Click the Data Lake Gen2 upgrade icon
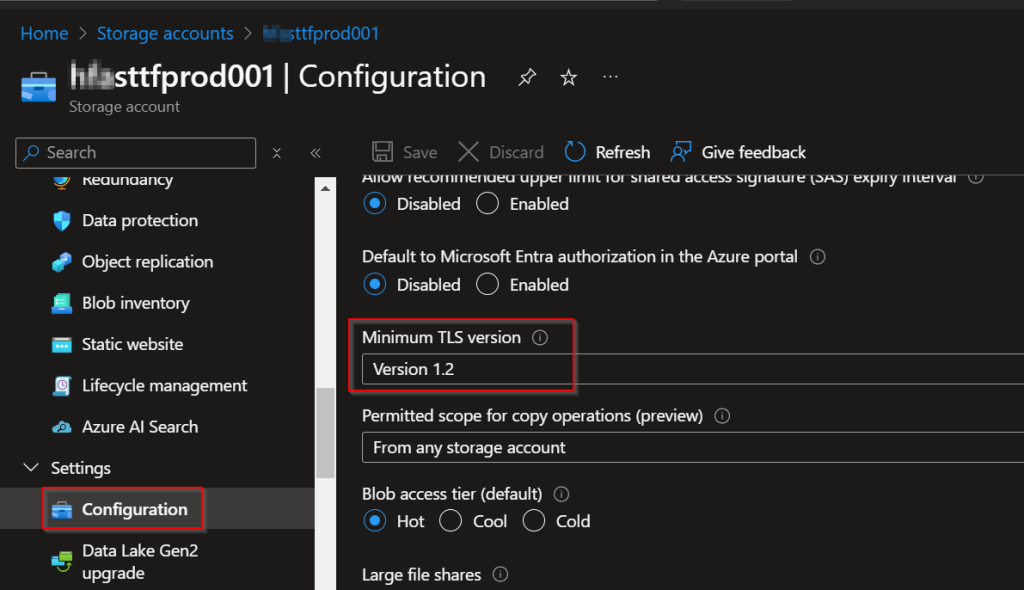The image size is (1024, 590). coord(62,561)
